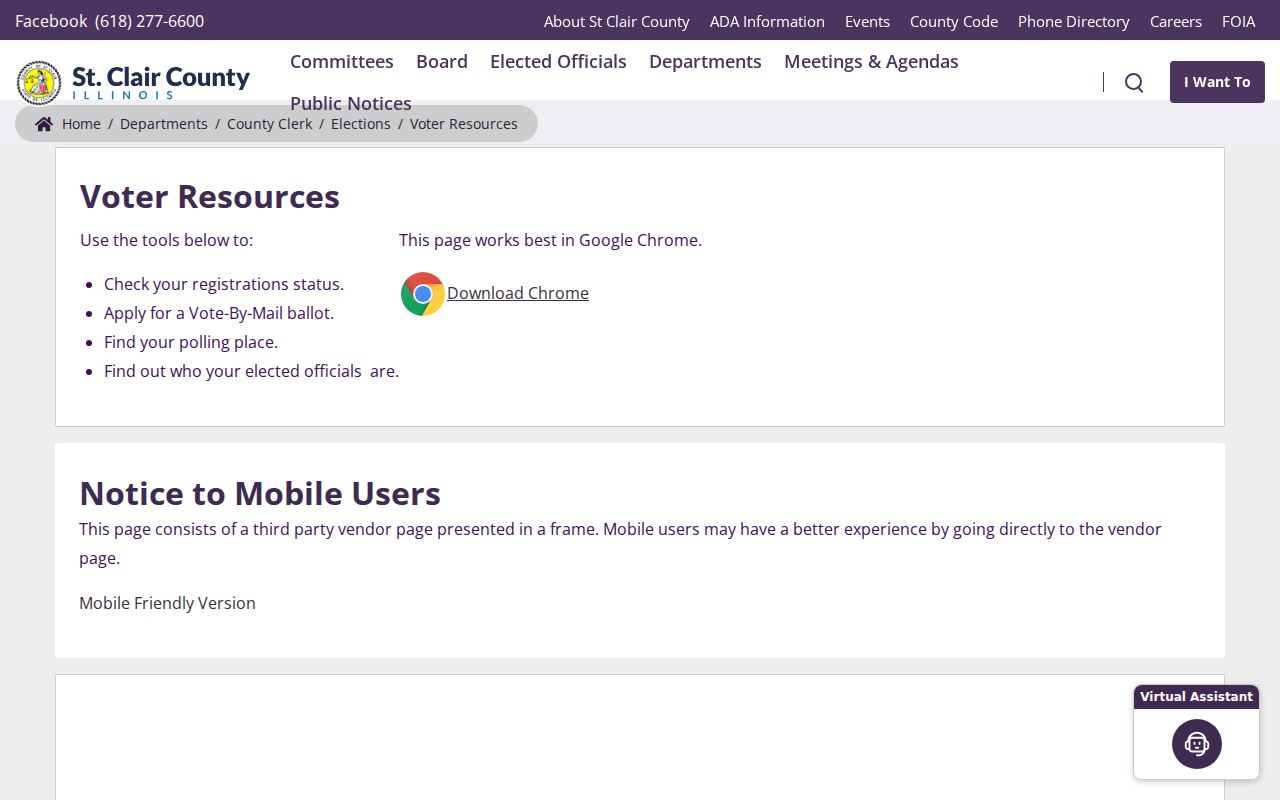Open the ADA Information link
The height and width of the screenshot is (800, 1280).
767,21
